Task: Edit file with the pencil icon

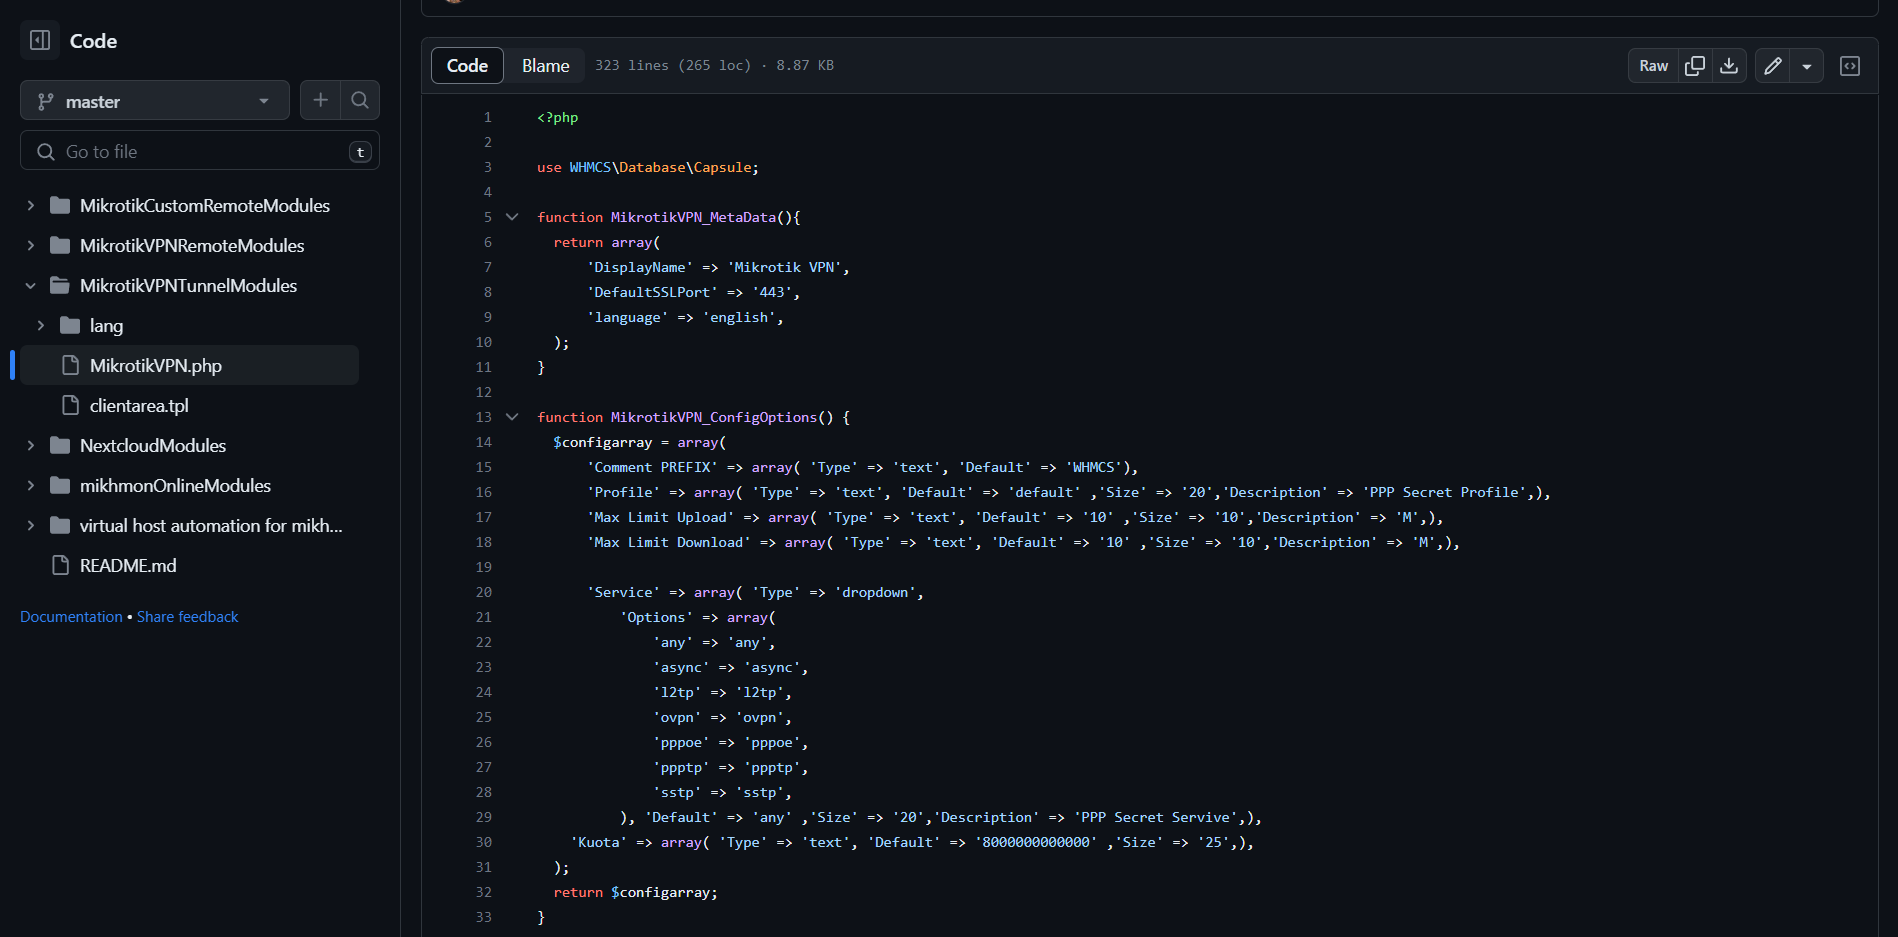Action: (x=1773, y=66)
